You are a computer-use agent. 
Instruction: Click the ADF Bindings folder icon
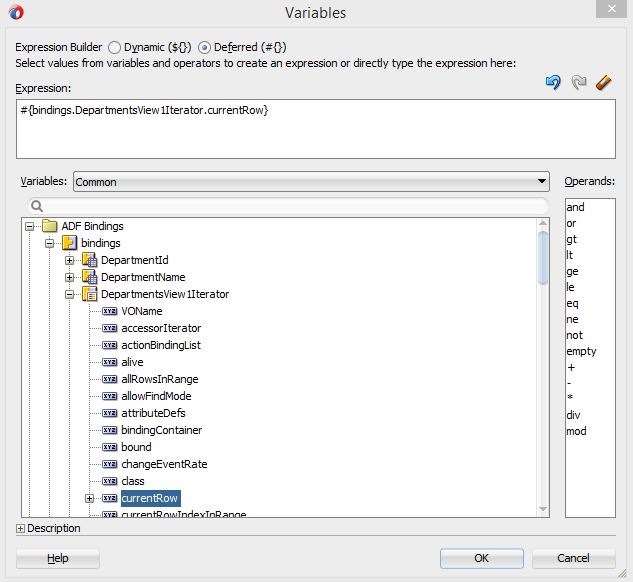[x=50, y=226]
